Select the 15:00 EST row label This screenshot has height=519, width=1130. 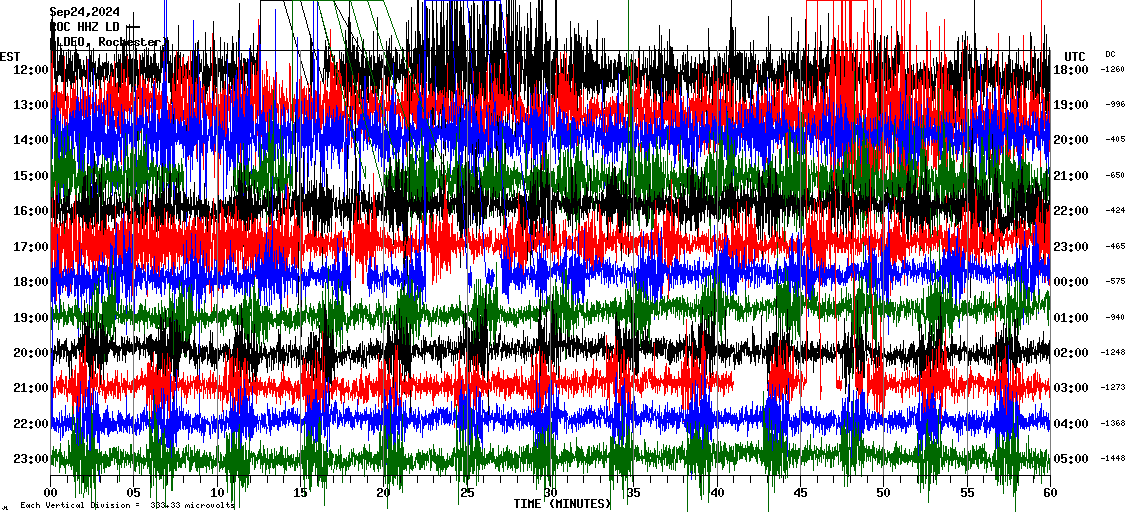coord(31,176)
